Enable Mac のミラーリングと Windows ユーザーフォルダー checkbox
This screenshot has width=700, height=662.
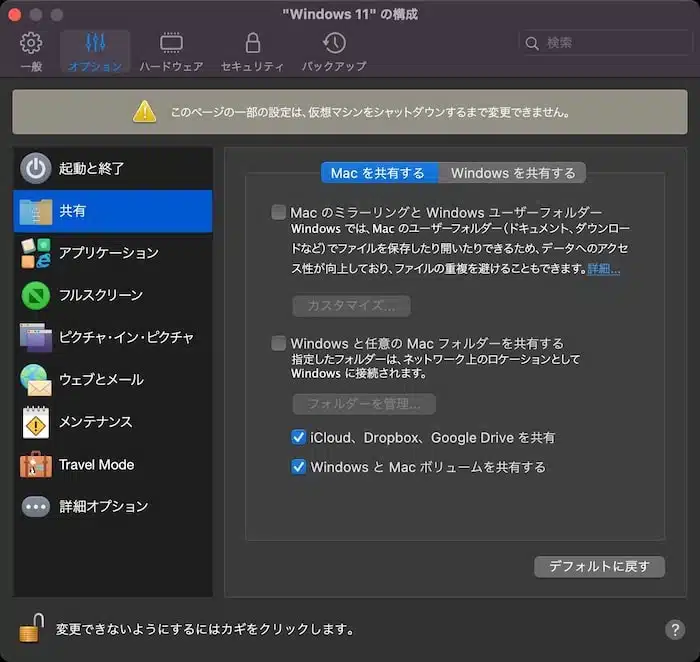[279, 212]
